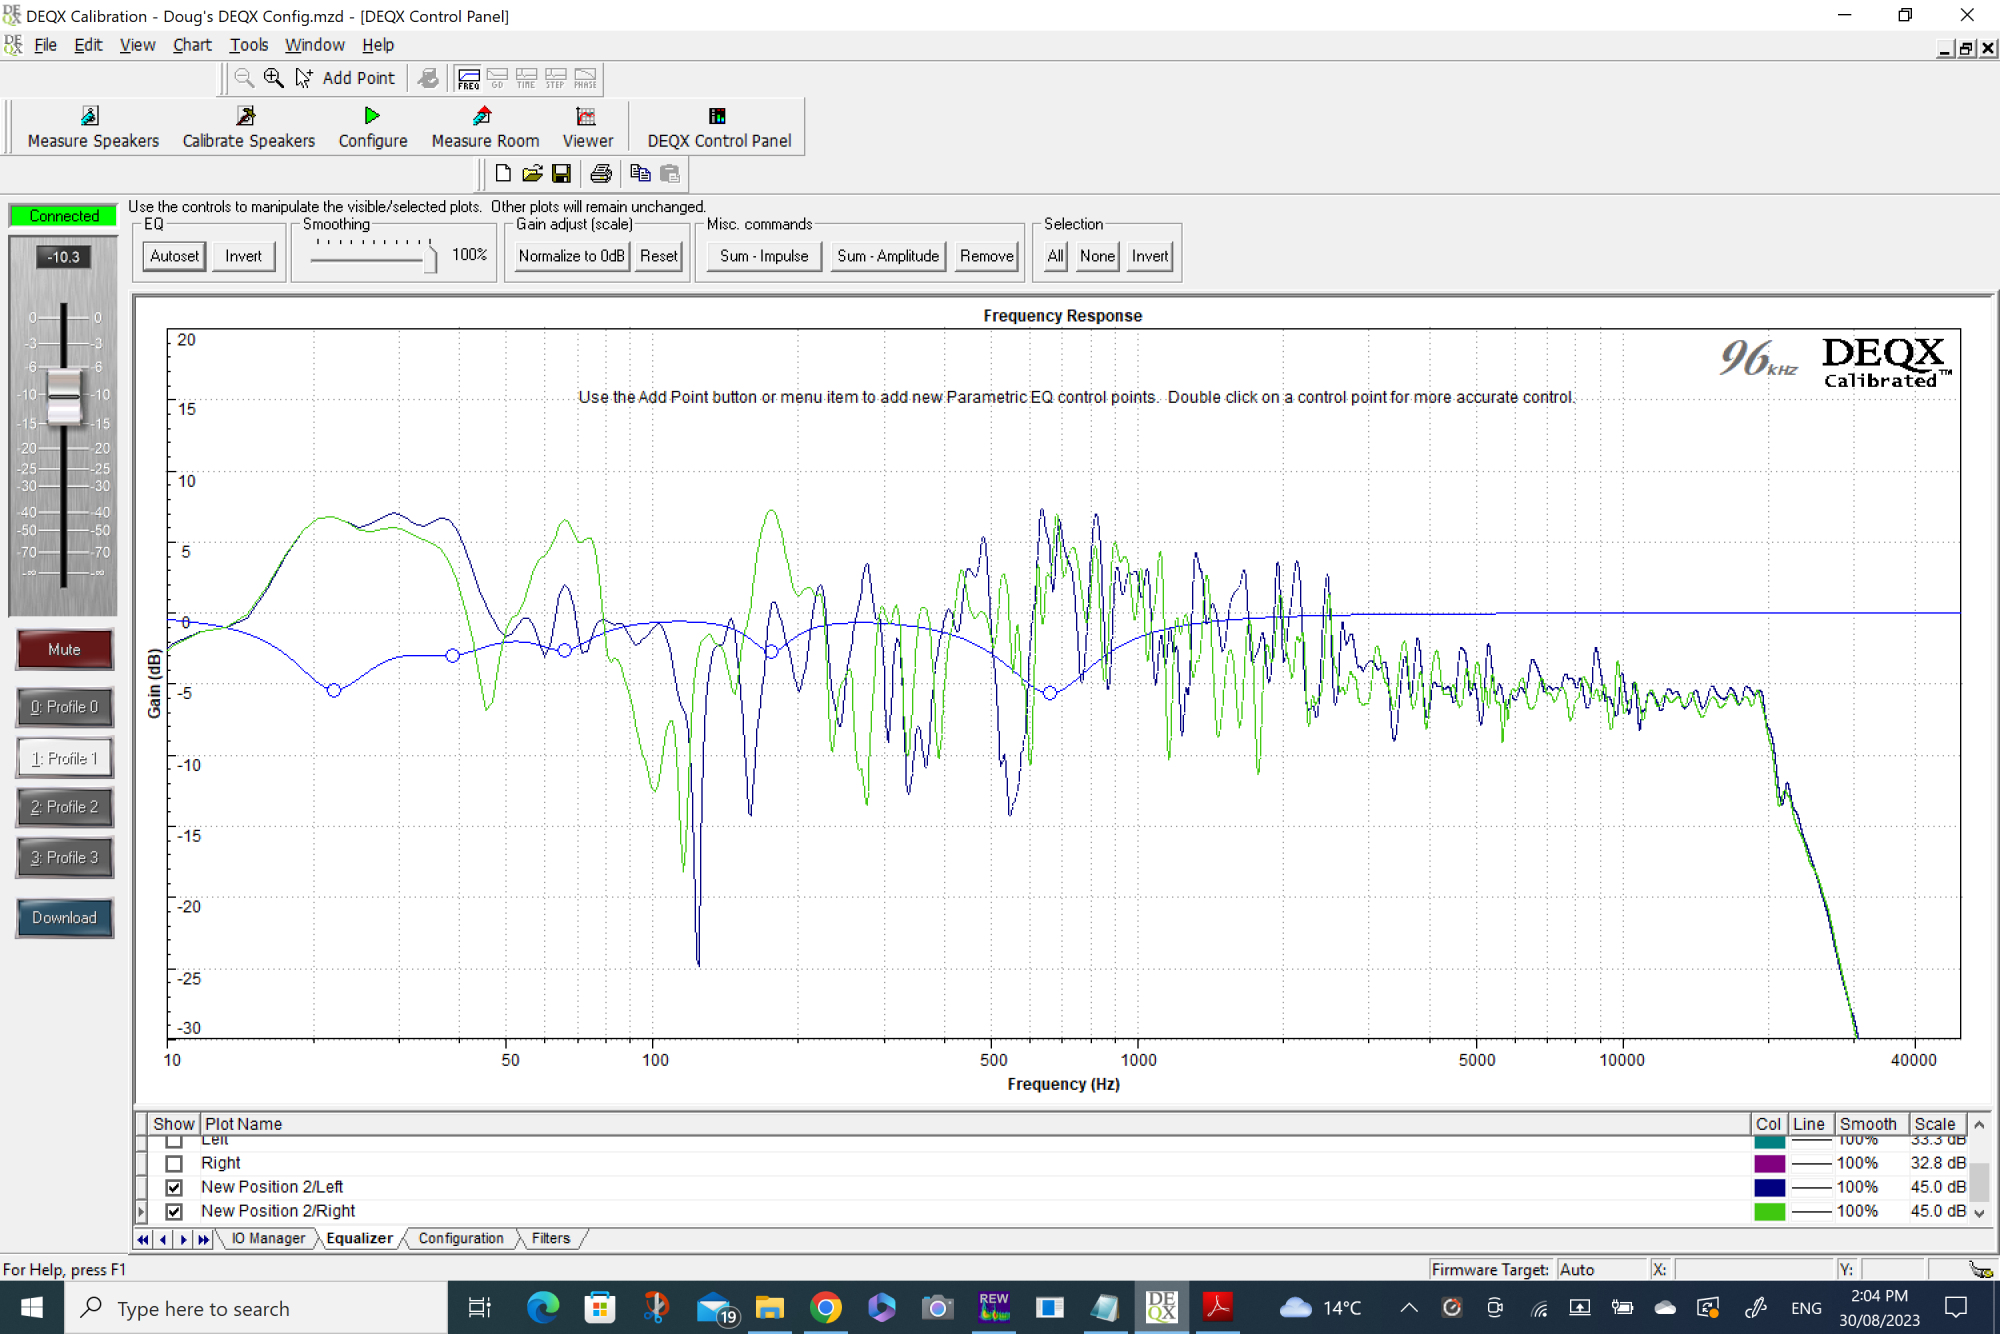Viewport: 2000px width, 1334px height.
Task: Click Normalize to 0dB
Action: 571,256
